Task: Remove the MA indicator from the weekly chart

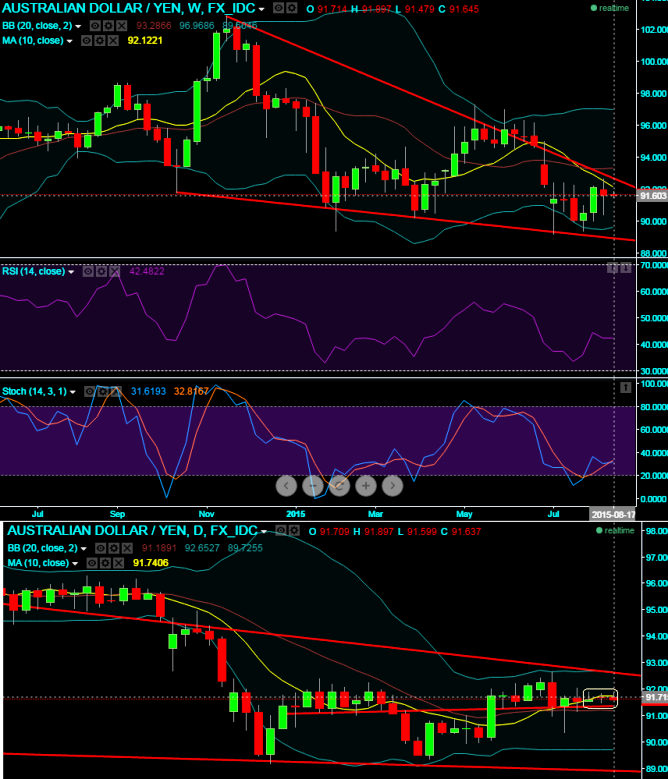Action: pos(113,41)
